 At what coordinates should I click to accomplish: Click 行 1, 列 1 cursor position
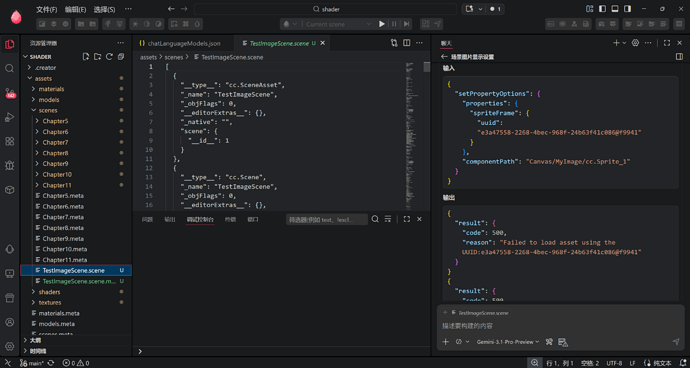(560, 363)
